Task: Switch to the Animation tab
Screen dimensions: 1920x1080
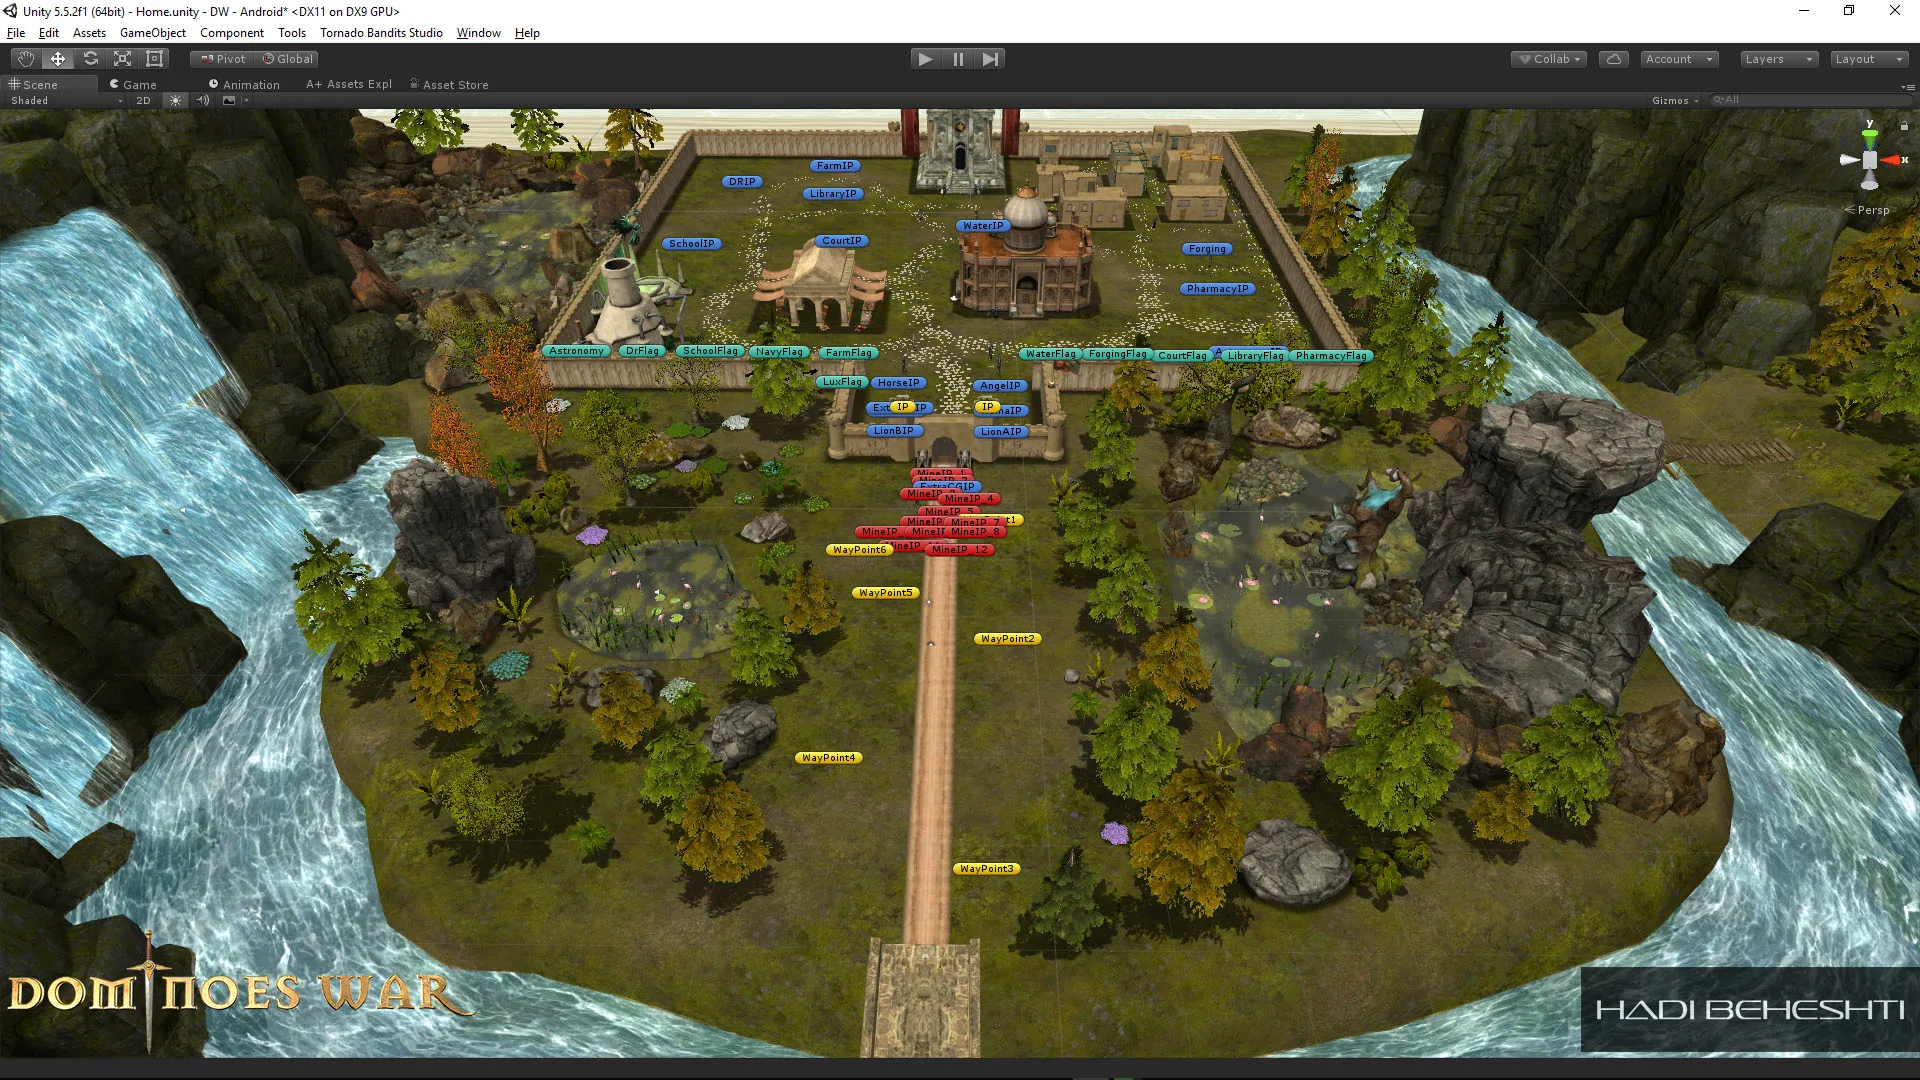Action: 245,85
